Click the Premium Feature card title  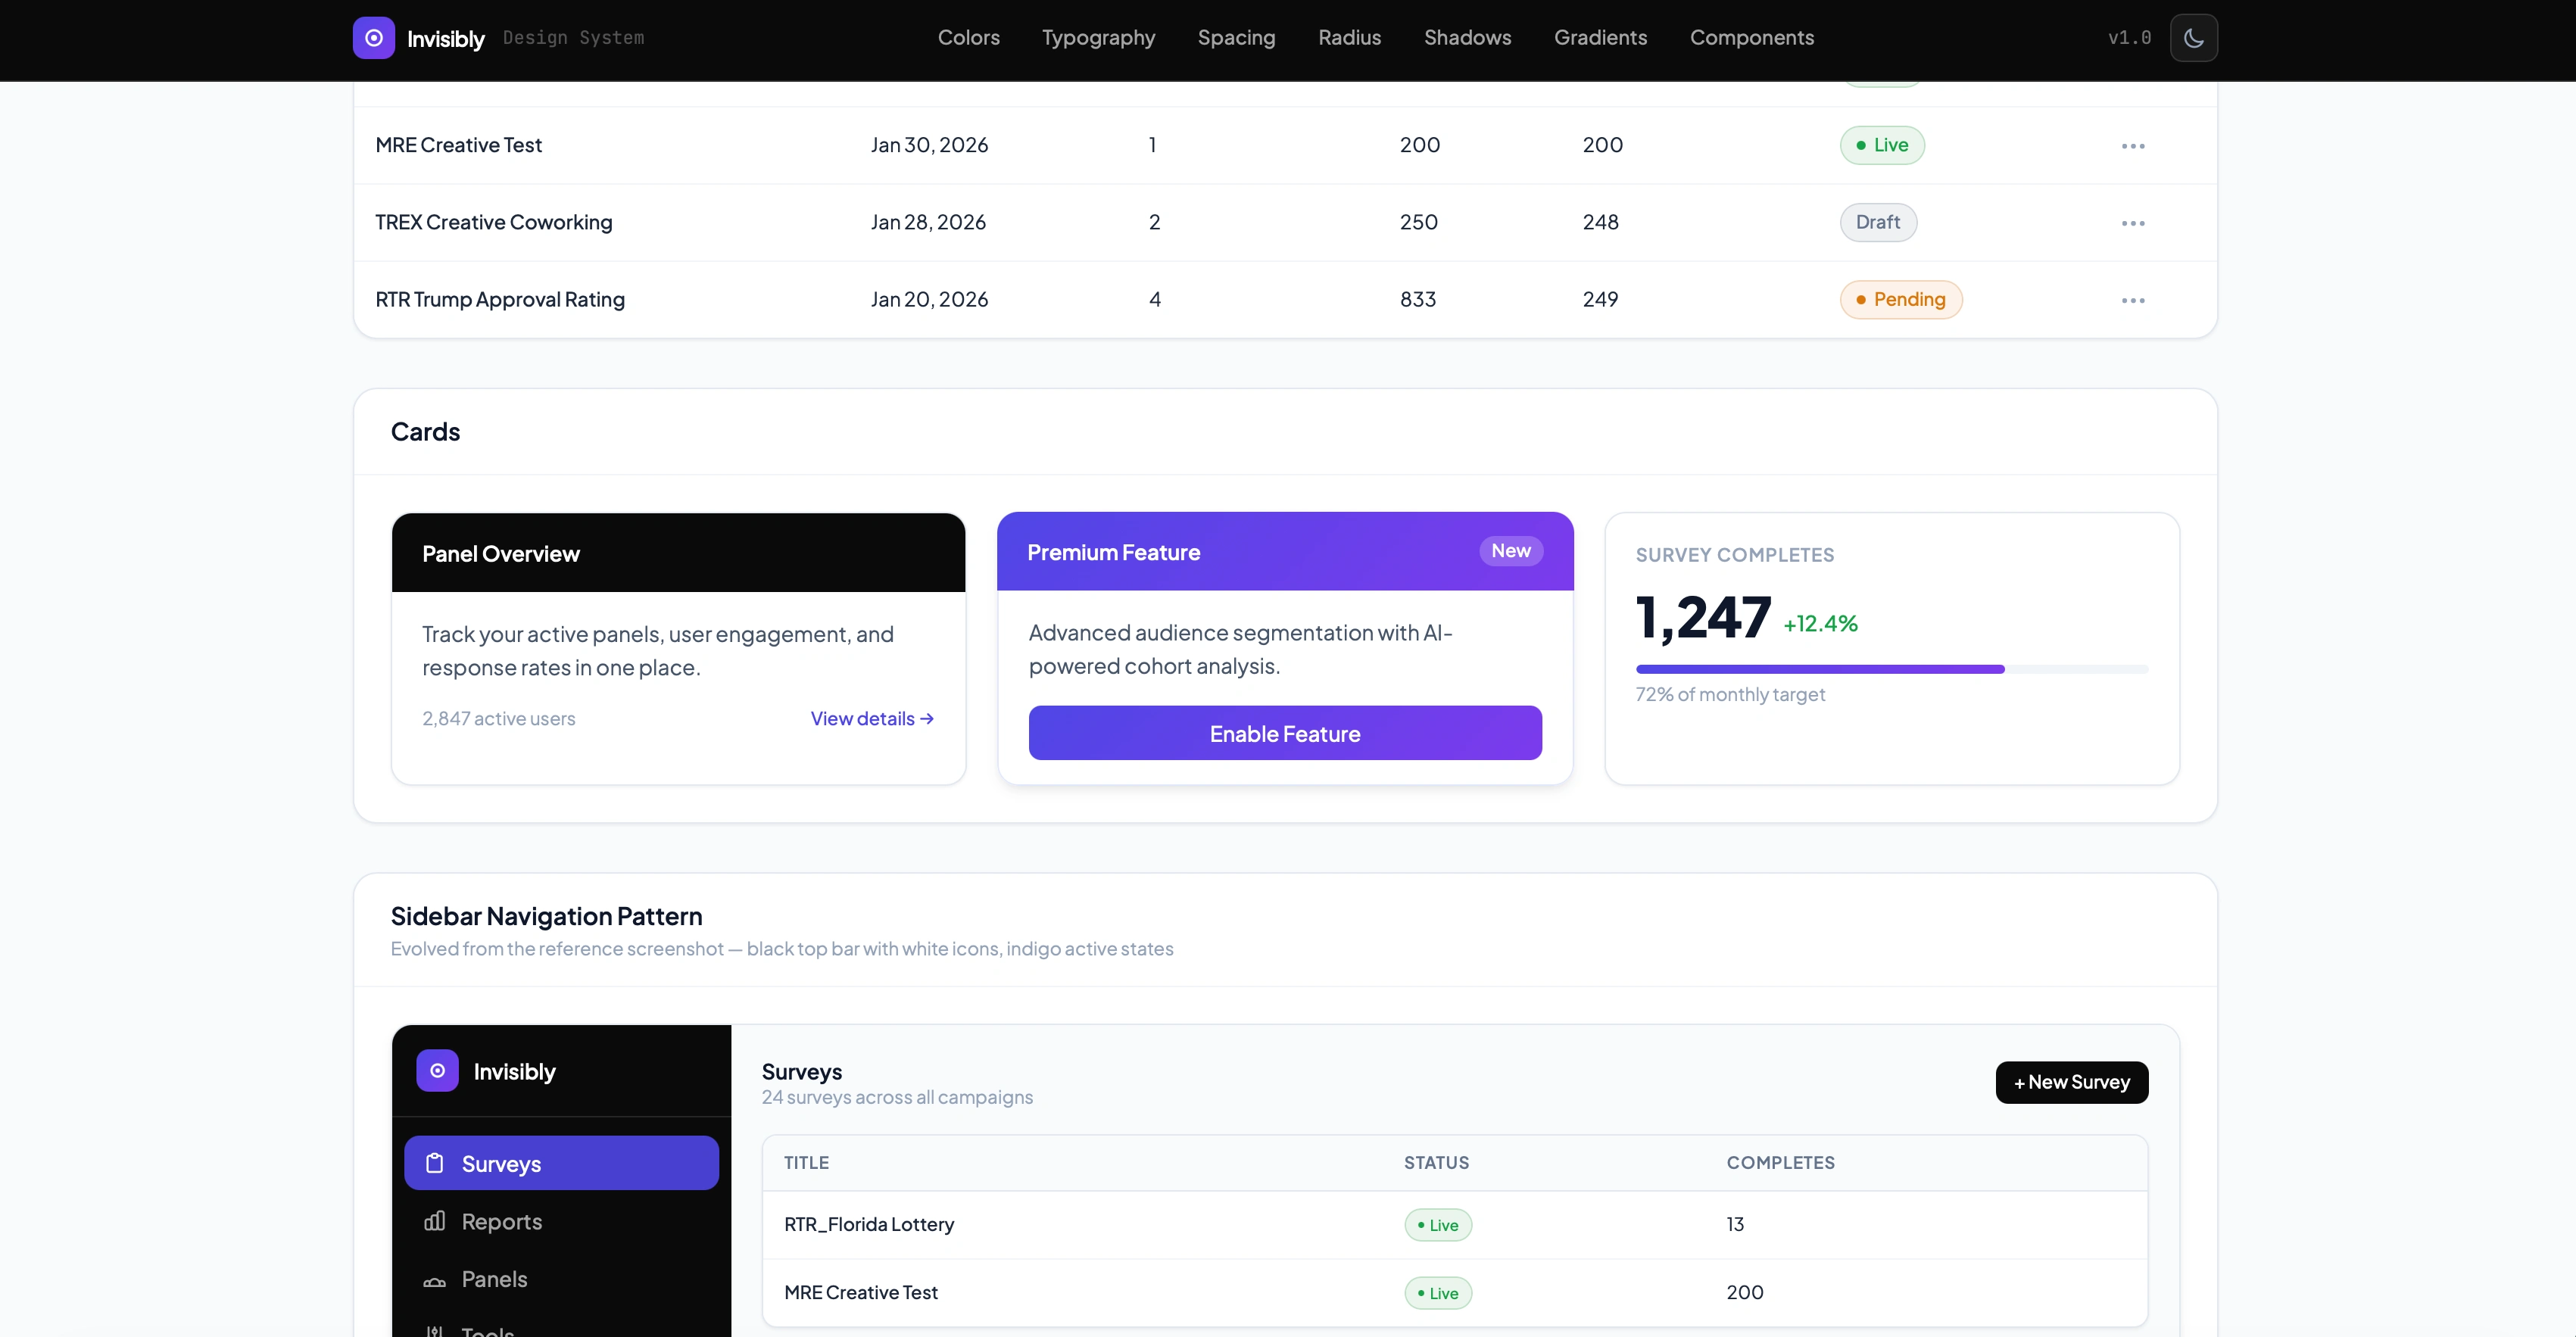(x=1113, y=552)
